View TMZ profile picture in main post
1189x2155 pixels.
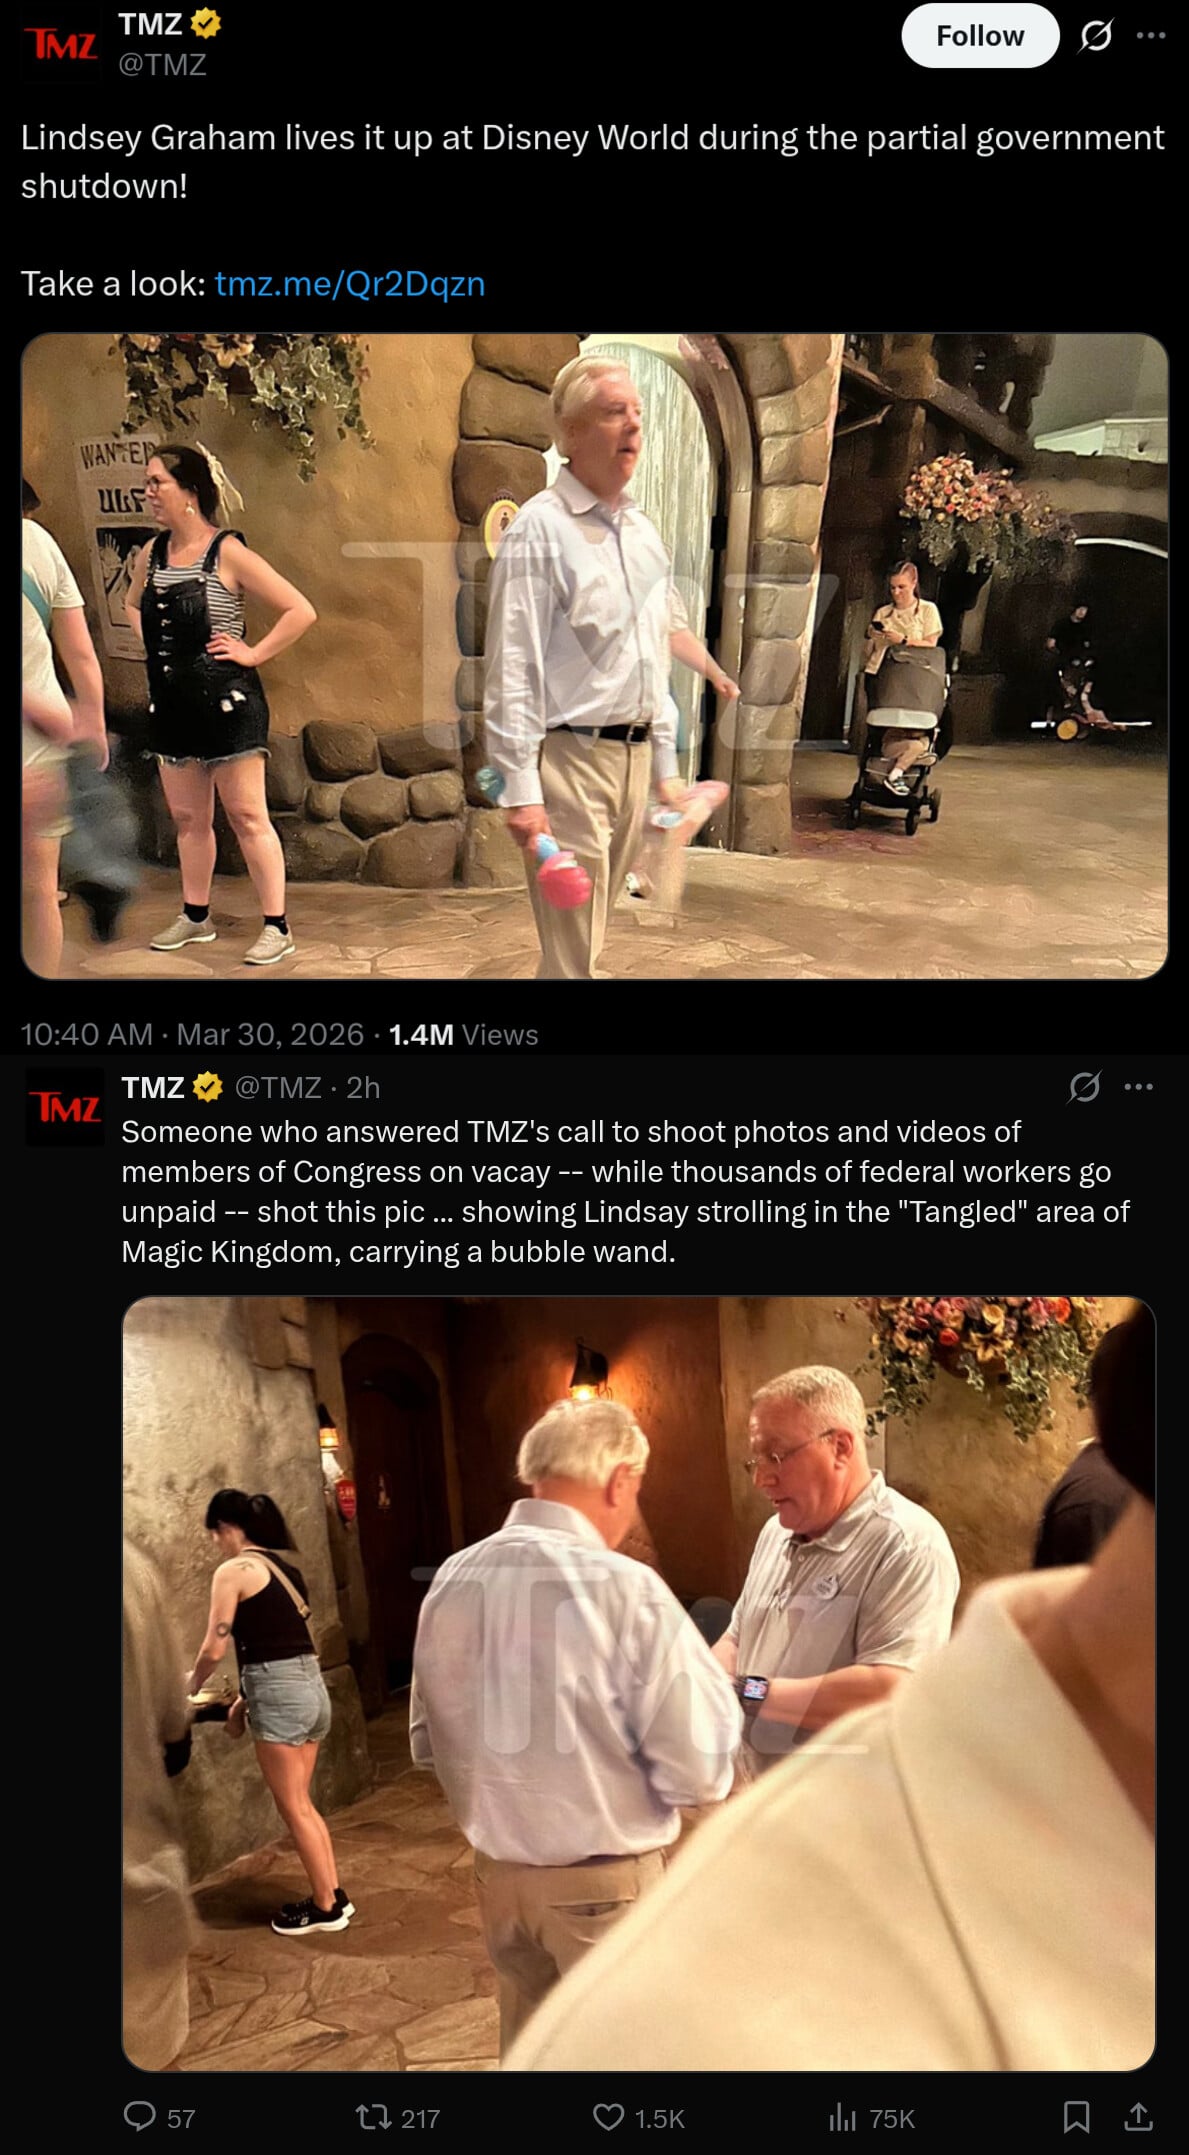pos(61,44)
